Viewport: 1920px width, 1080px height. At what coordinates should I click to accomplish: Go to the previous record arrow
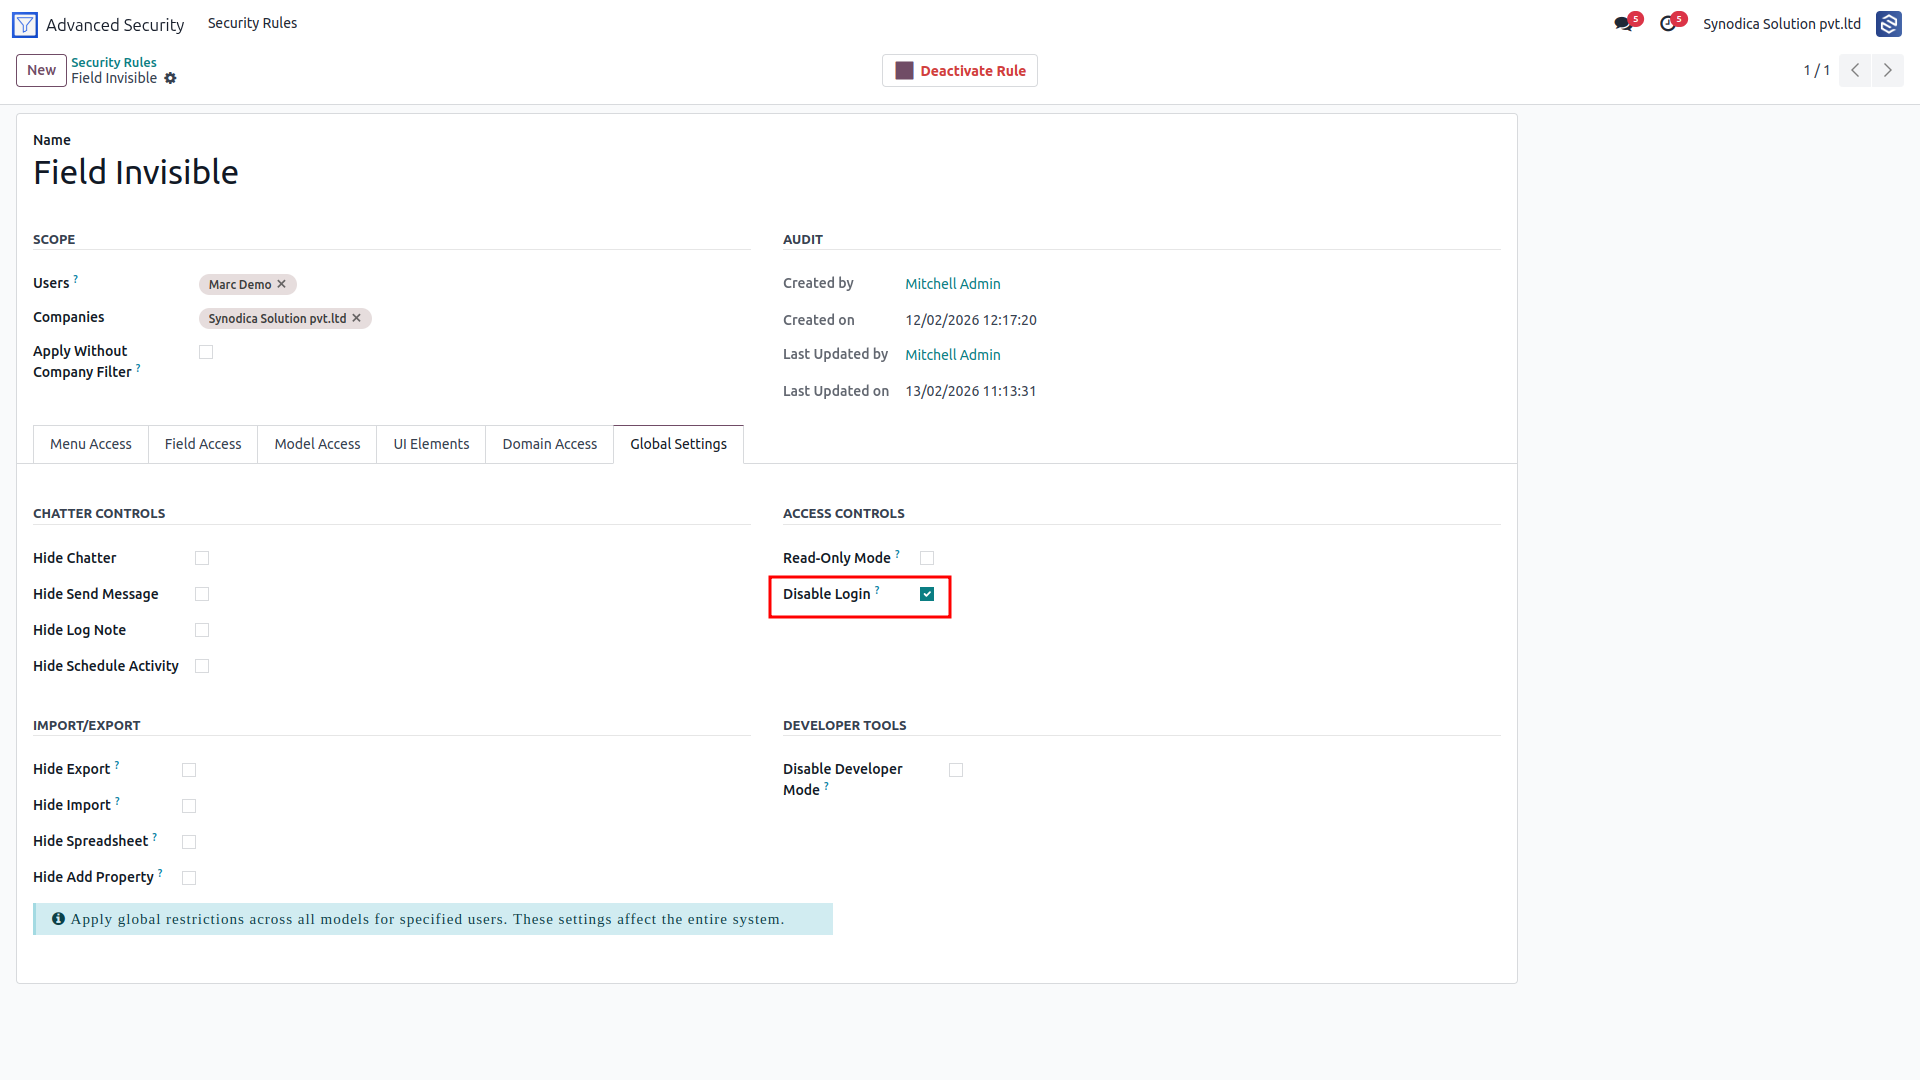(x=1855, y=70)
